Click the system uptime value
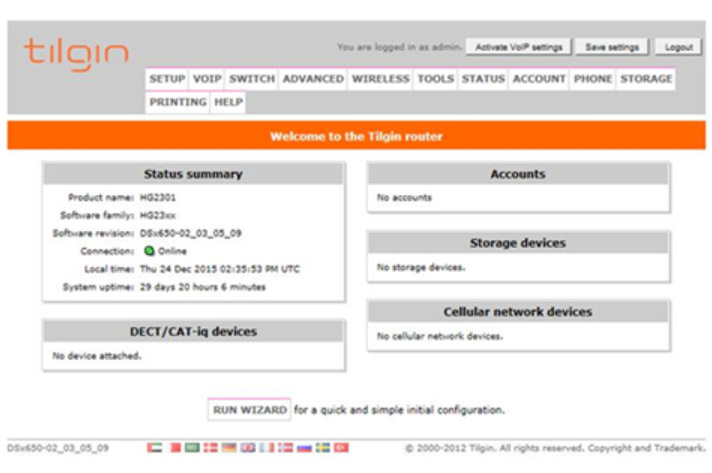 pos(203,287)
